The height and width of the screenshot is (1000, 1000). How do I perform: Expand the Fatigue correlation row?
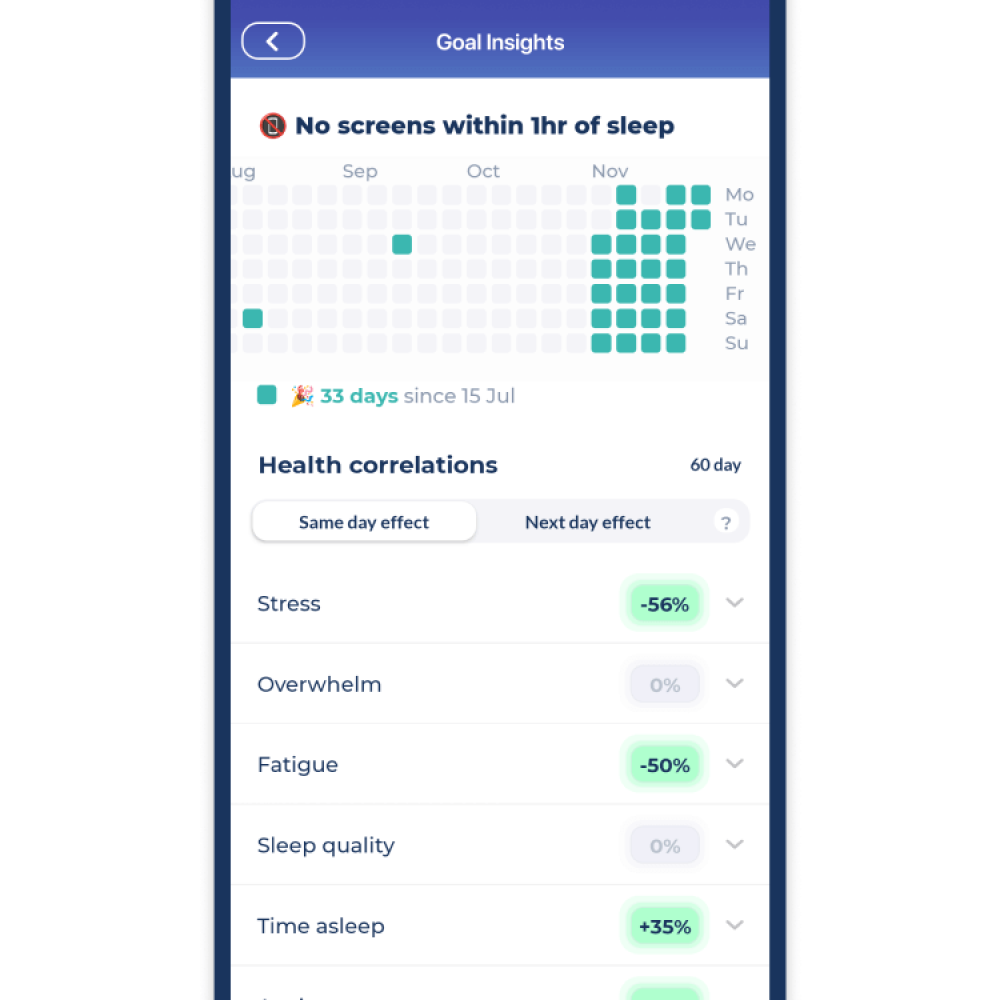click(735, 764)
